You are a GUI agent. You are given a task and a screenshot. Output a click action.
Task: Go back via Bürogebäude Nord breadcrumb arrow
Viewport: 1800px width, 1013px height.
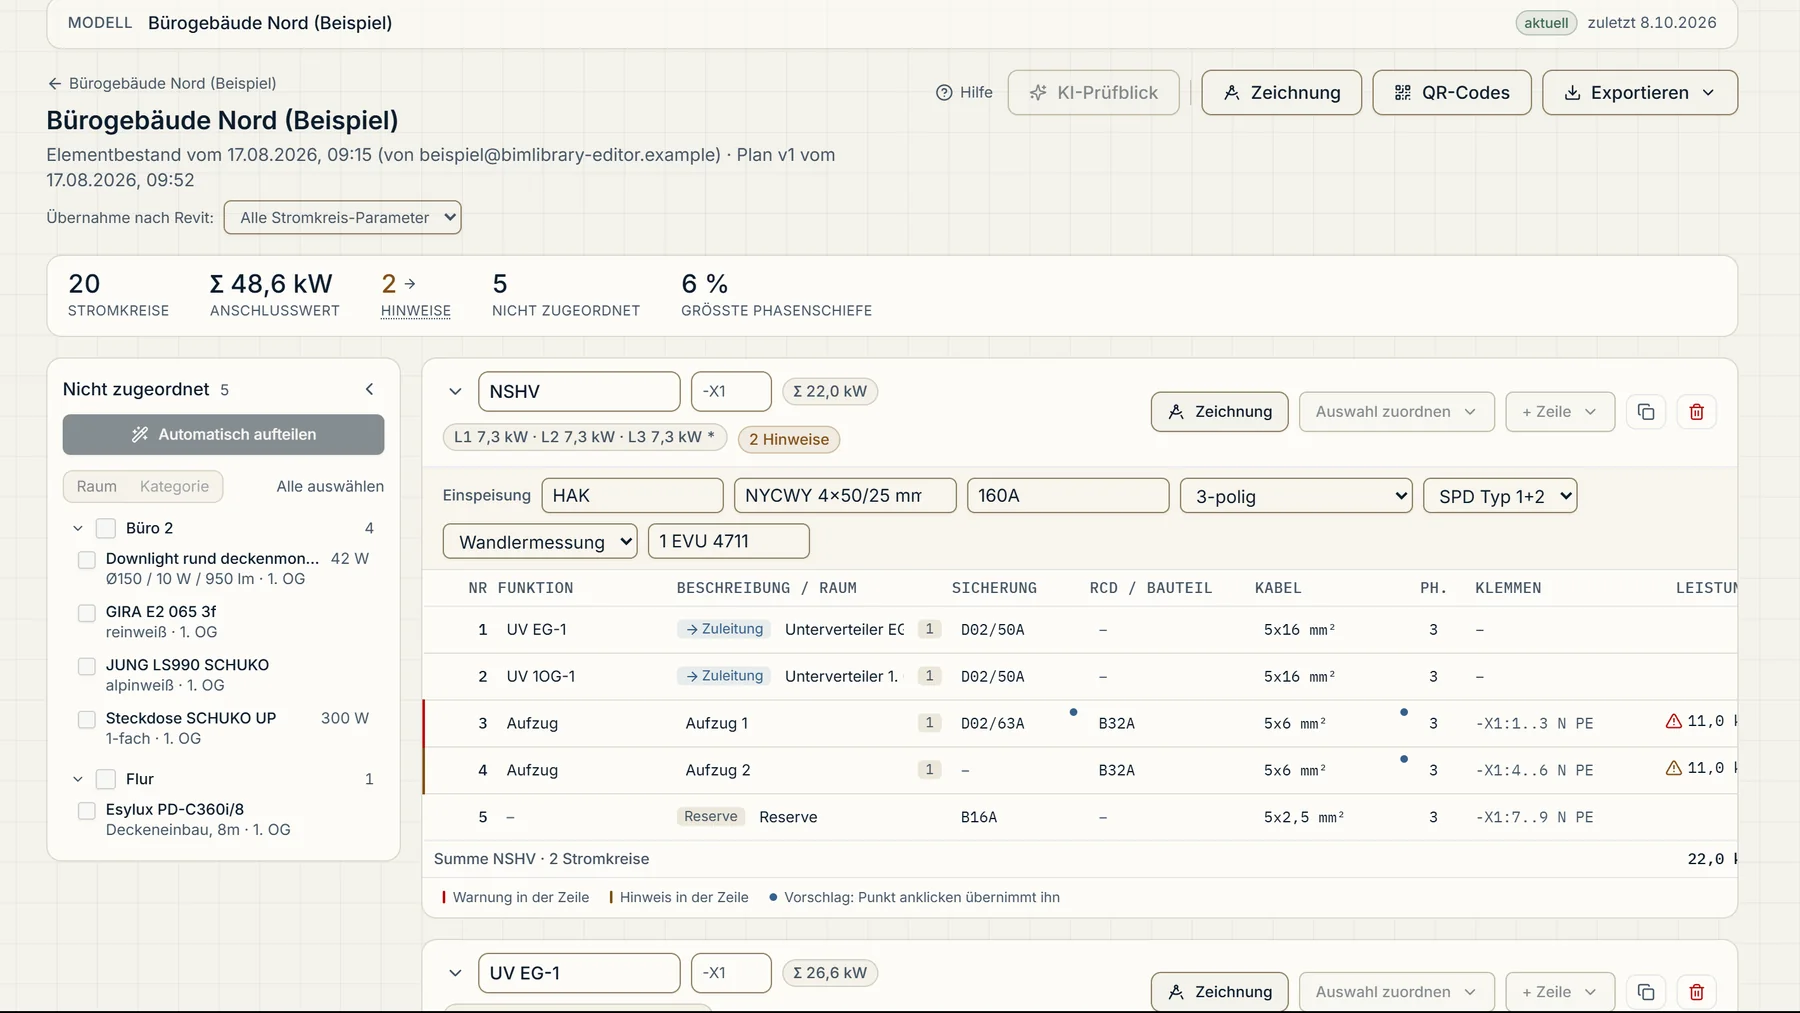(x=55, y=83)
